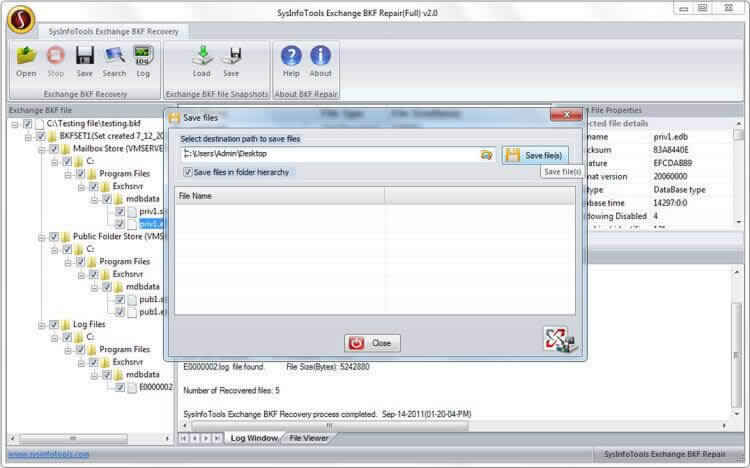Click the File Name column header
The width and height of the screenshot is (750, 468).
click(280, 196)
